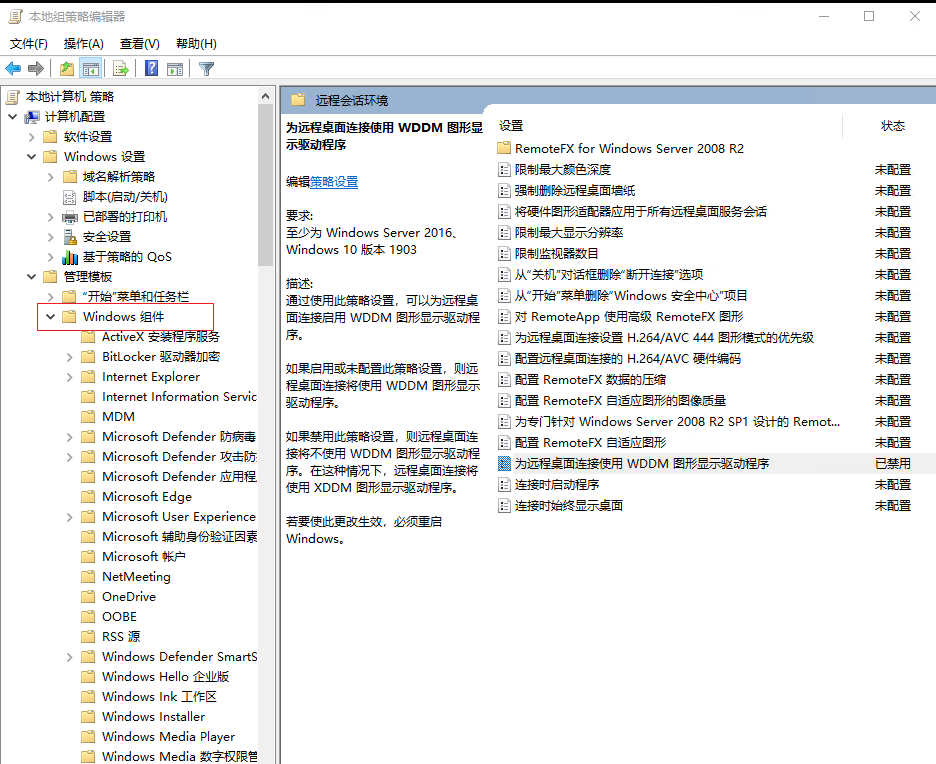Click the 状态 column header
This screenshot has width=936, height=764.
[892, 126]
